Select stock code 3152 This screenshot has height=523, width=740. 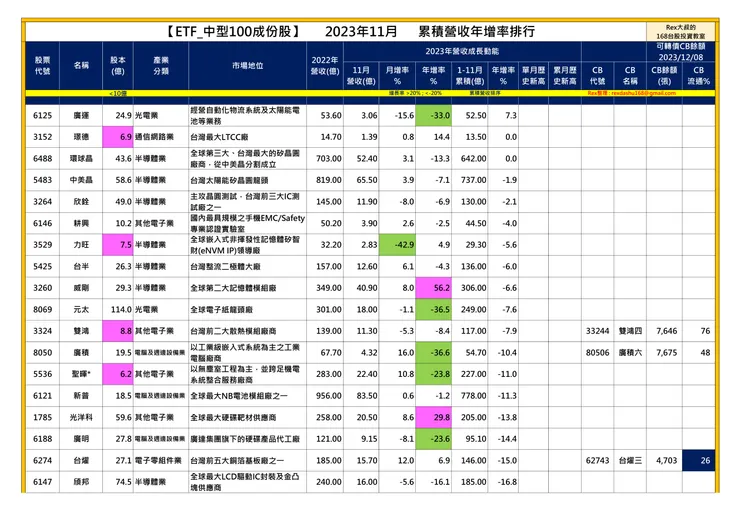[42, 137]
